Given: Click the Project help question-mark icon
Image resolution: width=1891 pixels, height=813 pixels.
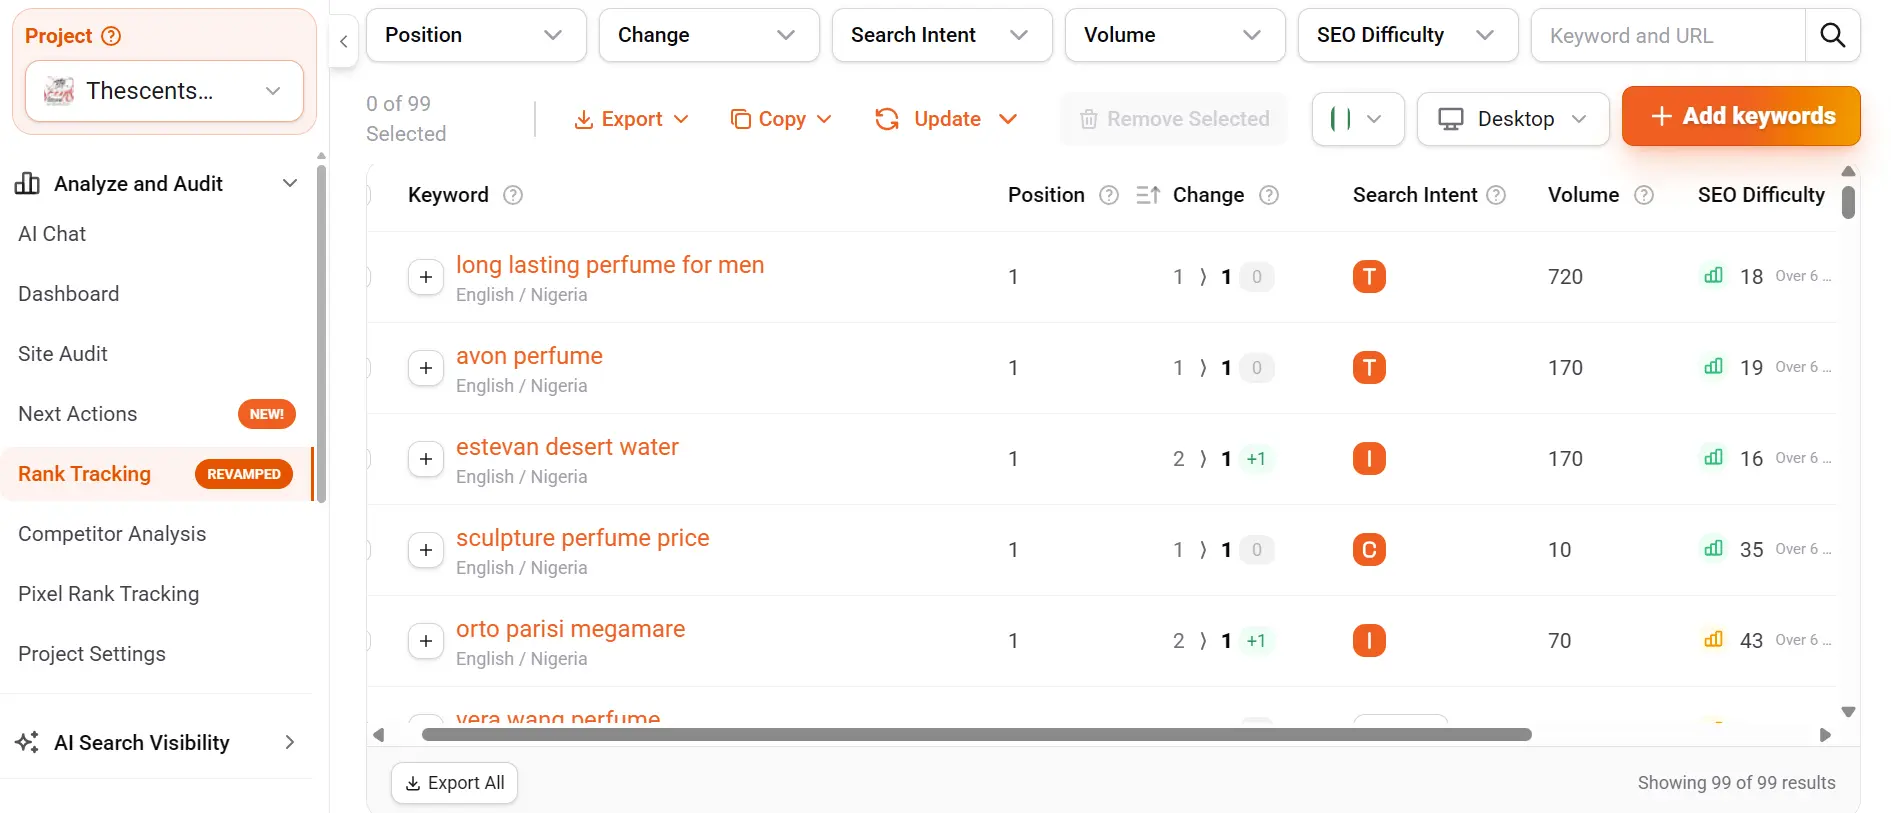Looking at the screenshot, I should click(112, 36).
